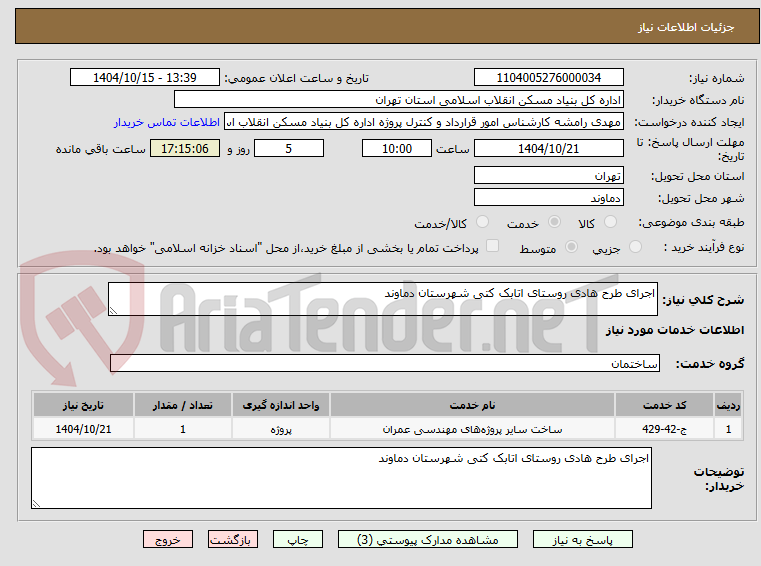The height and width of the screenshot is (566, 761).
Task: Select the خدمت radio button
Action: coord(554,222)
